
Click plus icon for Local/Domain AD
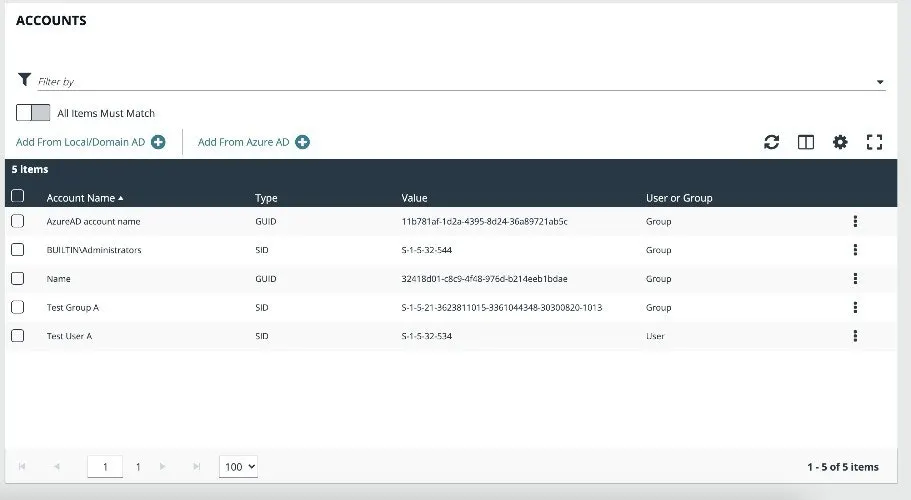tap(158, 142)
